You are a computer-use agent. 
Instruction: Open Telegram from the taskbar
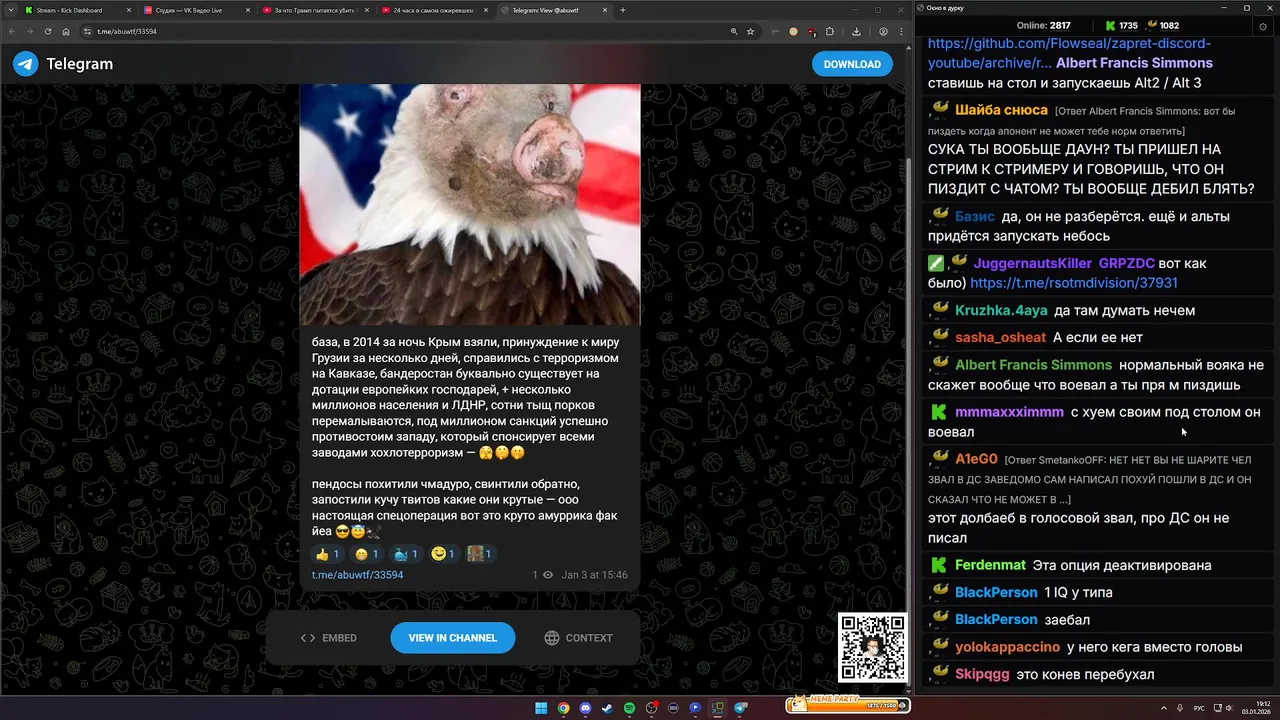coord(740,708)
